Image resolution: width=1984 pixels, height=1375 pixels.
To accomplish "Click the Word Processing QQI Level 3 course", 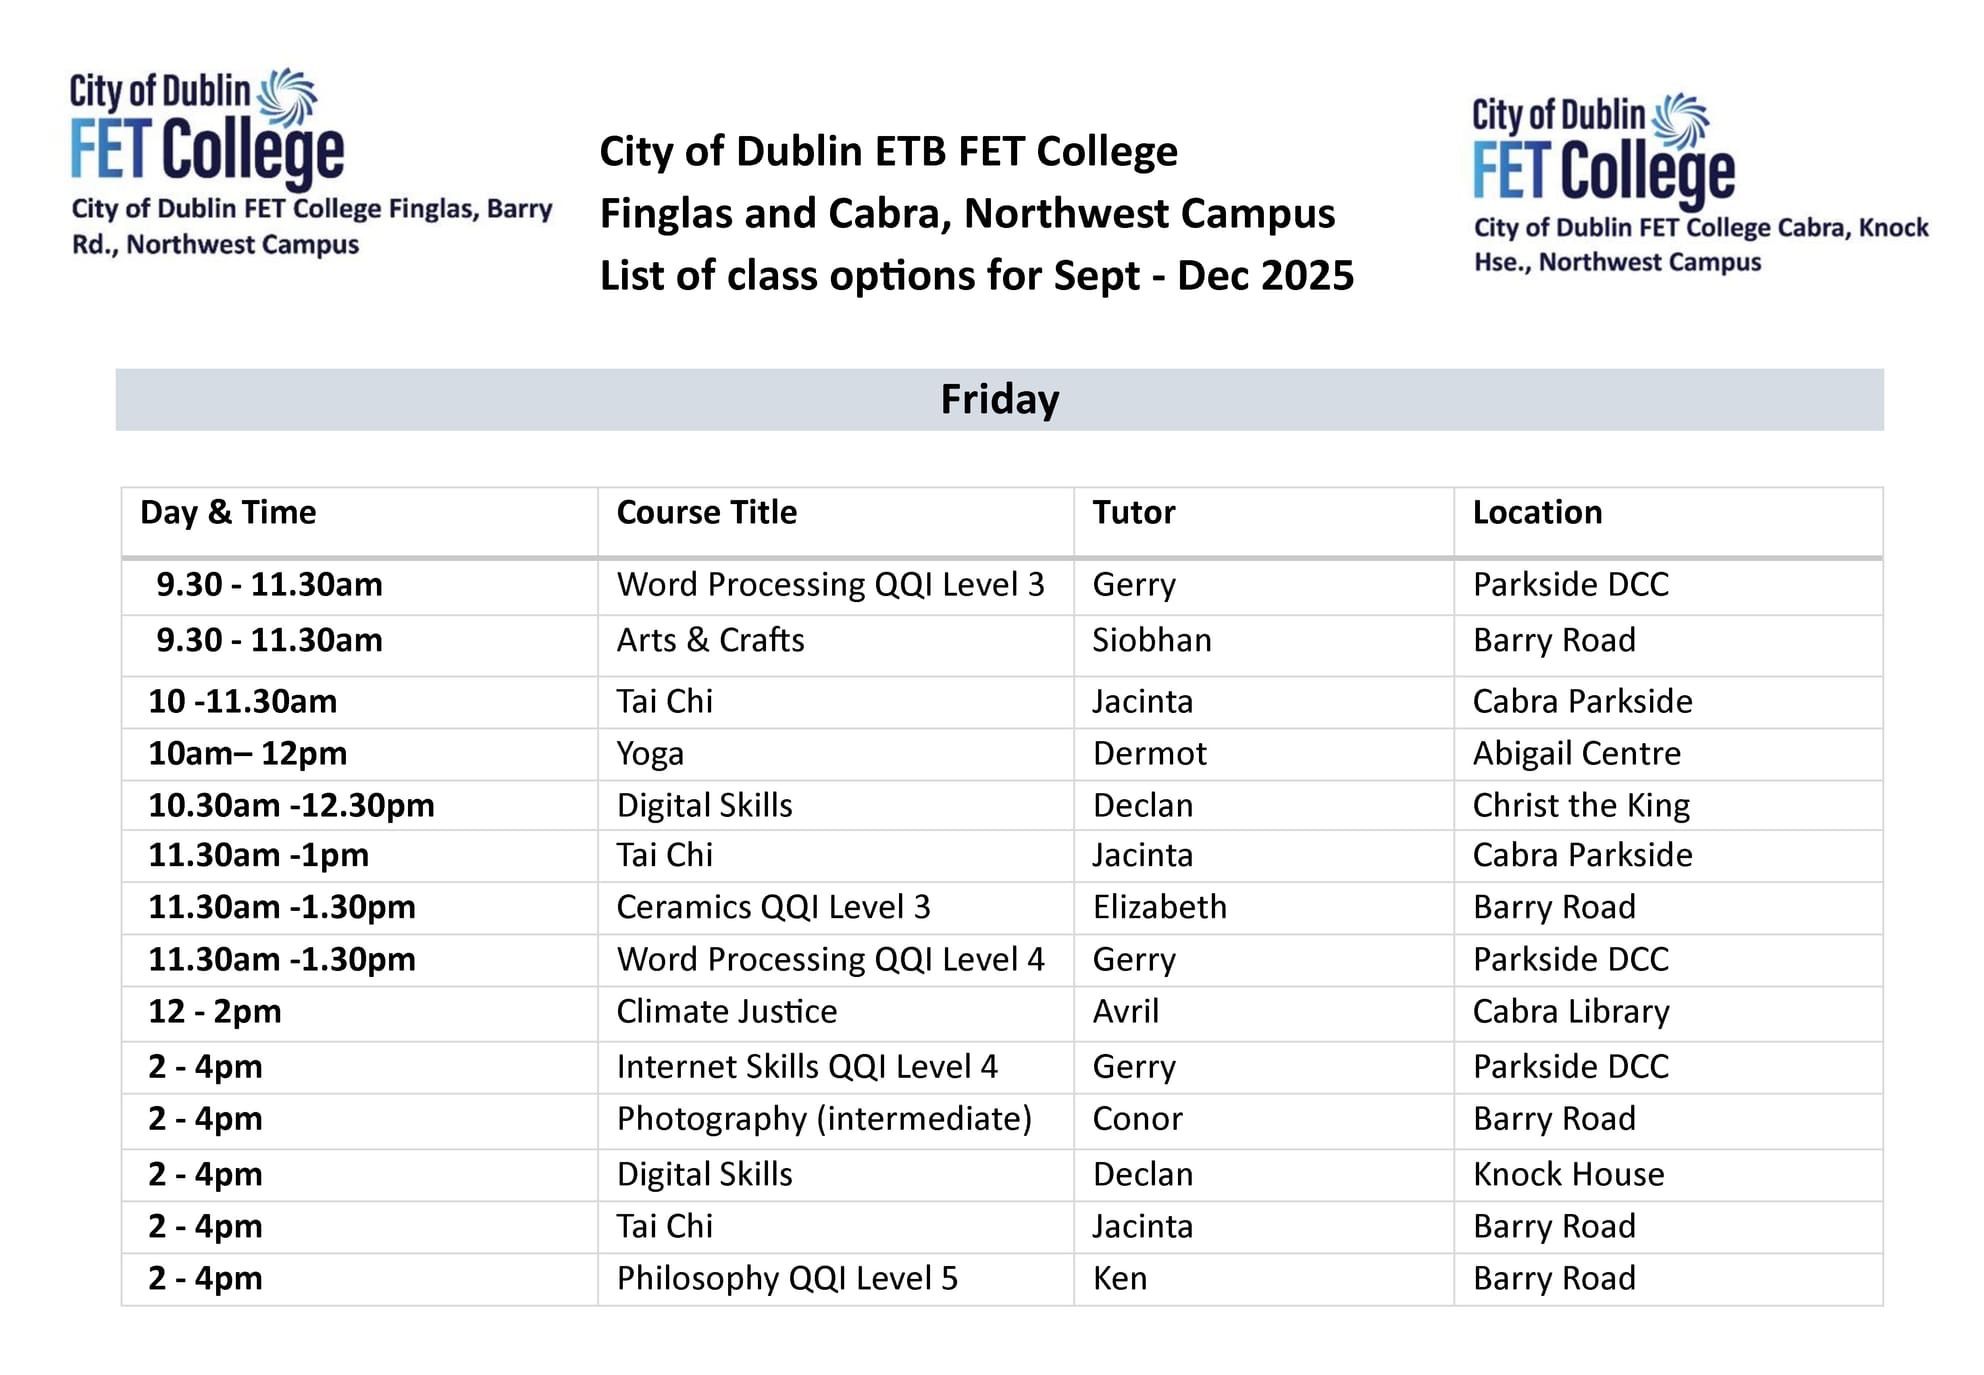I will 830,585.
